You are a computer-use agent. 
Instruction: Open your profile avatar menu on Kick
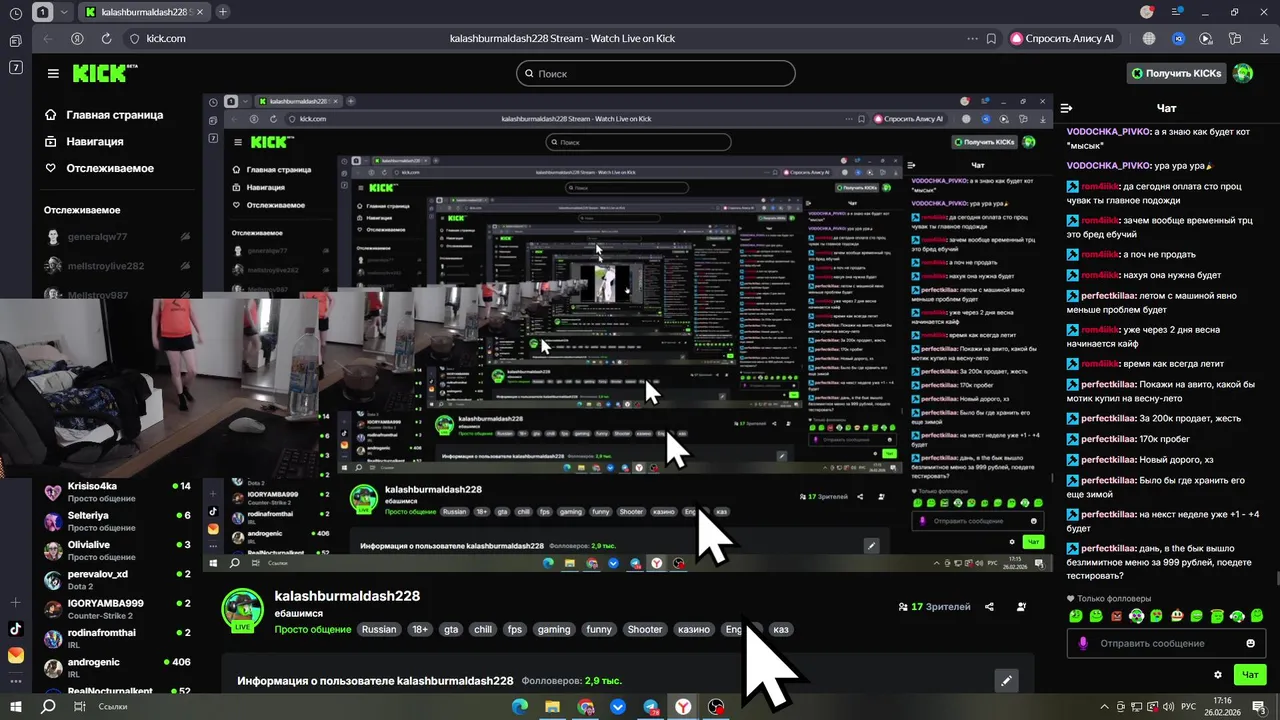[x=1243, y=73]
